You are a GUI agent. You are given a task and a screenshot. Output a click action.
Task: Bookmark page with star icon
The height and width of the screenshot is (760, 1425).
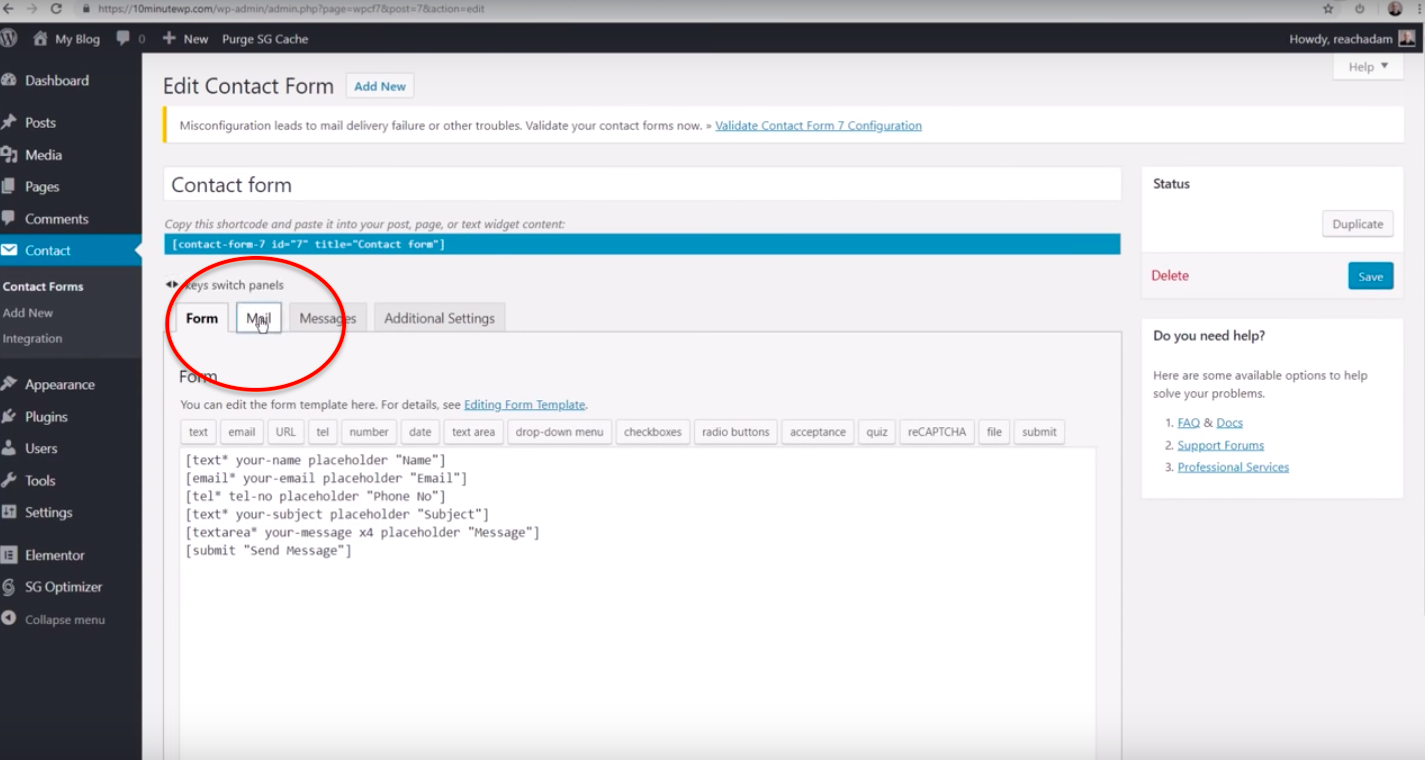click(x=1328, y=8)
